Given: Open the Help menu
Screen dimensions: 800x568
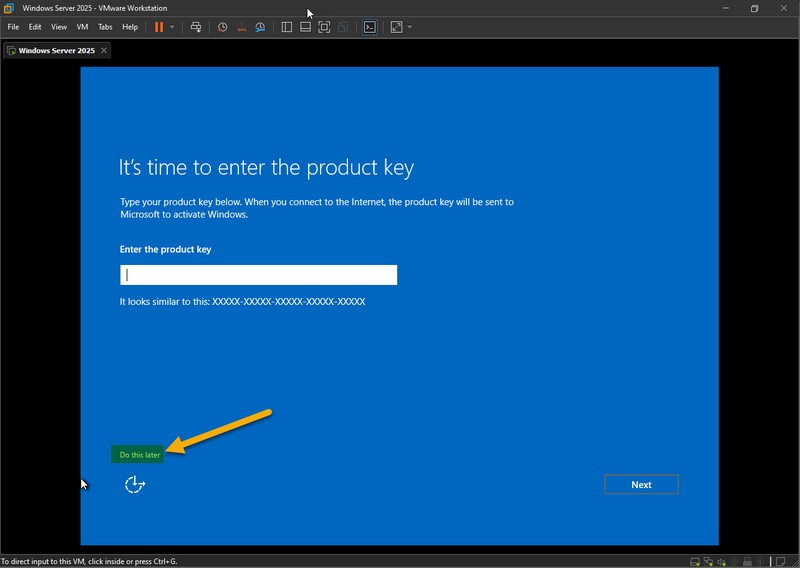Looking at the screenshot, I should (130, 27).
